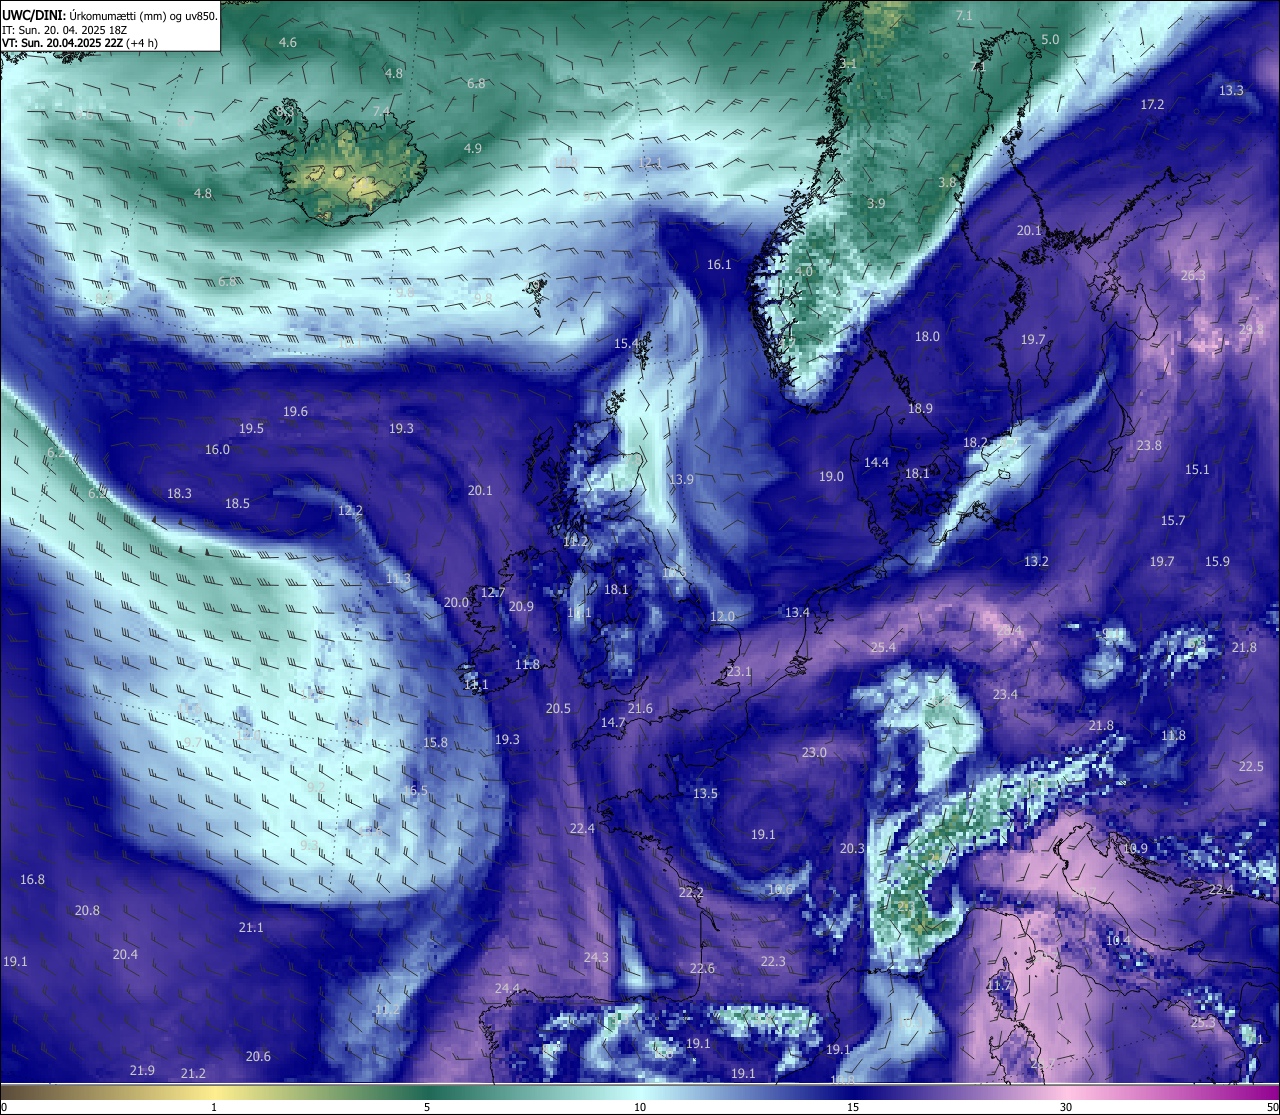
Task: Click the init time line 'IT: Sun. 20. 04. 2025 18Z'
Action: (66, 29)
